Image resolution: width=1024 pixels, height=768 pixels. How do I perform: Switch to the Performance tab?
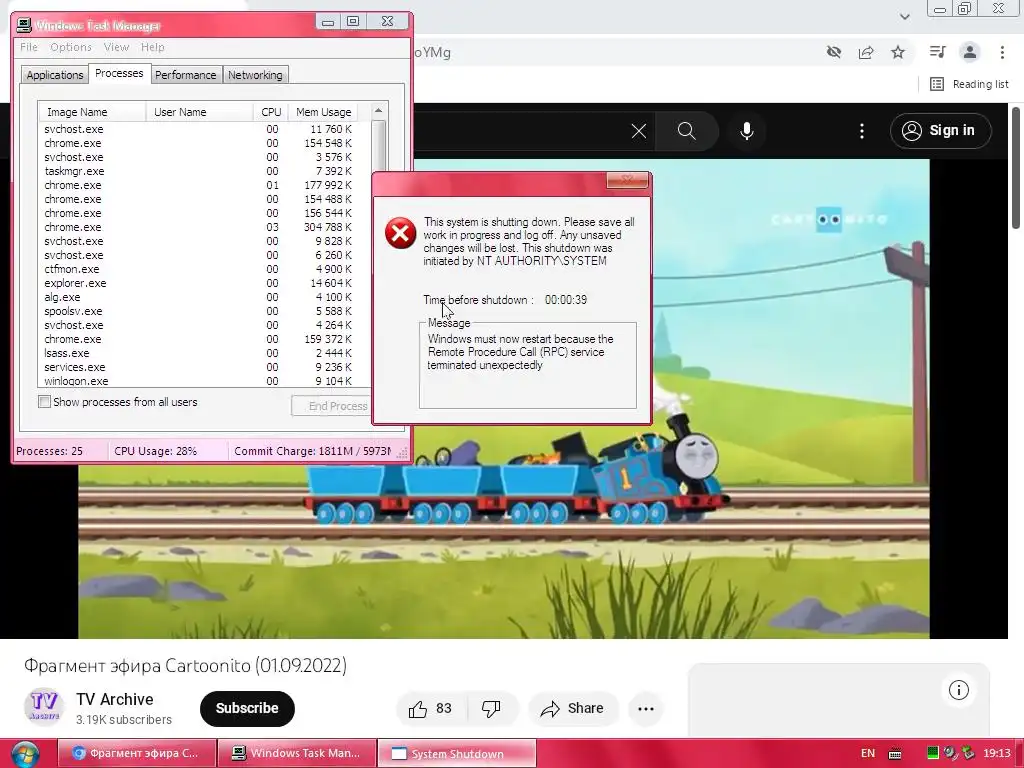[185, 75]
